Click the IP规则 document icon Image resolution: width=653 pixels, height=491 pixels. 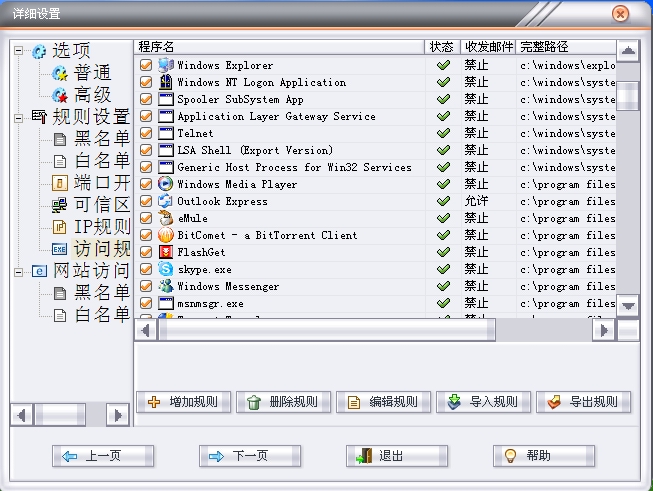[60, 227]
